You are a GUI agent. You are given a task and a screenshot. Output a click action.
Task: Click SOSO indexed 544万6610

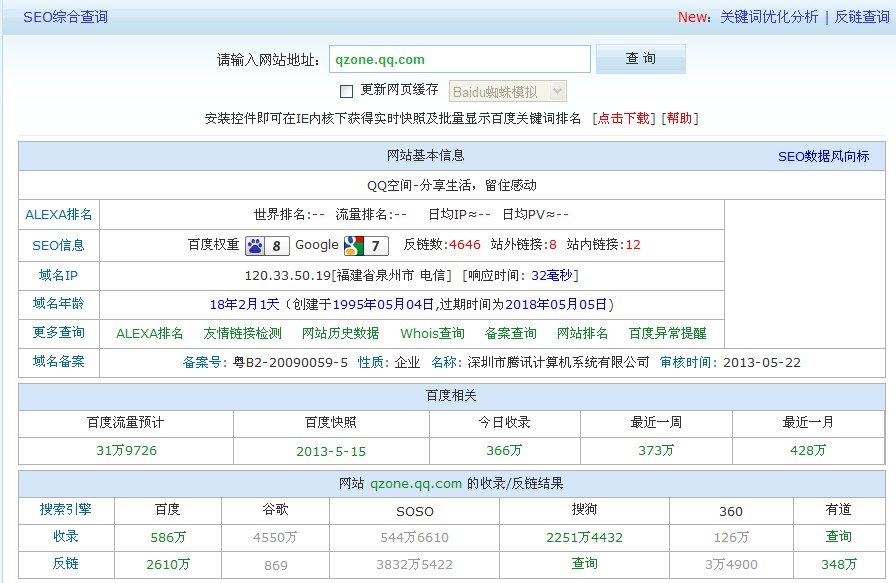414,537
